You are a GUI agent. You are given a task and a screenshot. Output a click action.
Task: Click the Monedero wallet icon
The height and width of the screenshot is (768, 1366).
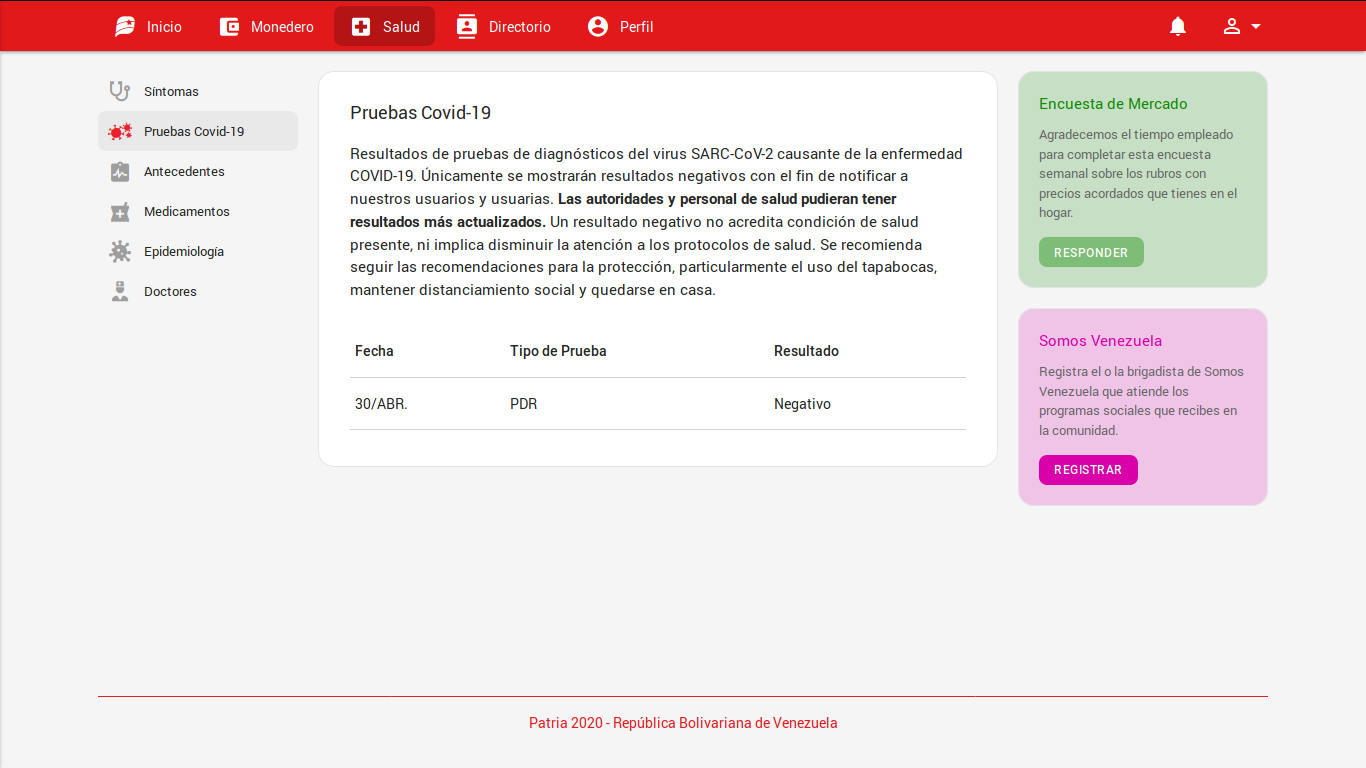[x=229, y=27]
